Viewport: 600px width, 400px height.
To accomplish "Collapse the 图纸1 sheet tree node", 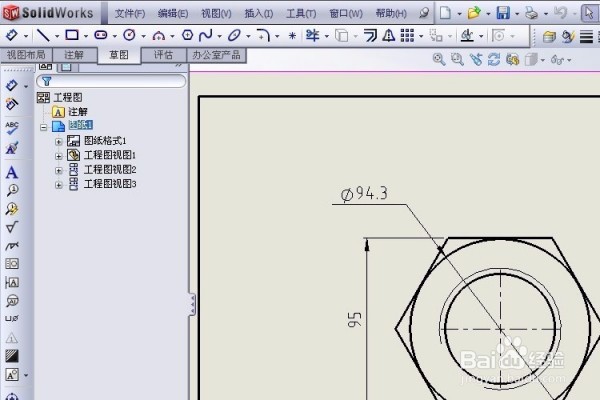I will pos(43,127).
